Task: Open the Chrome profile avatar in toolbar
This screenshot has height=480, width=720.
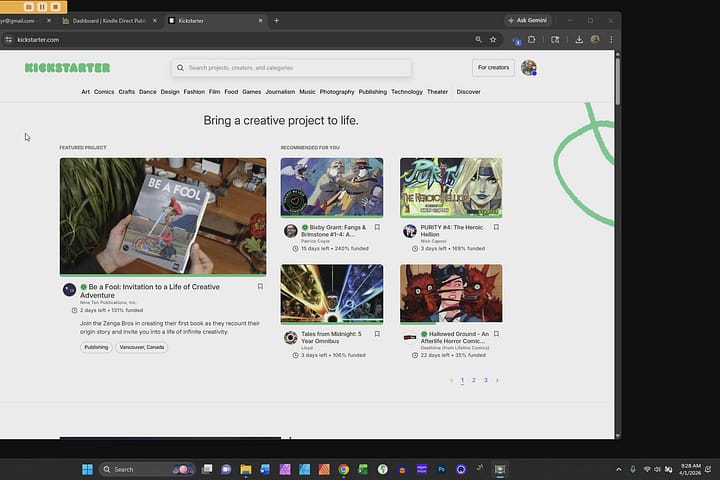Action: pyautogui.click(x=595, y=40)
